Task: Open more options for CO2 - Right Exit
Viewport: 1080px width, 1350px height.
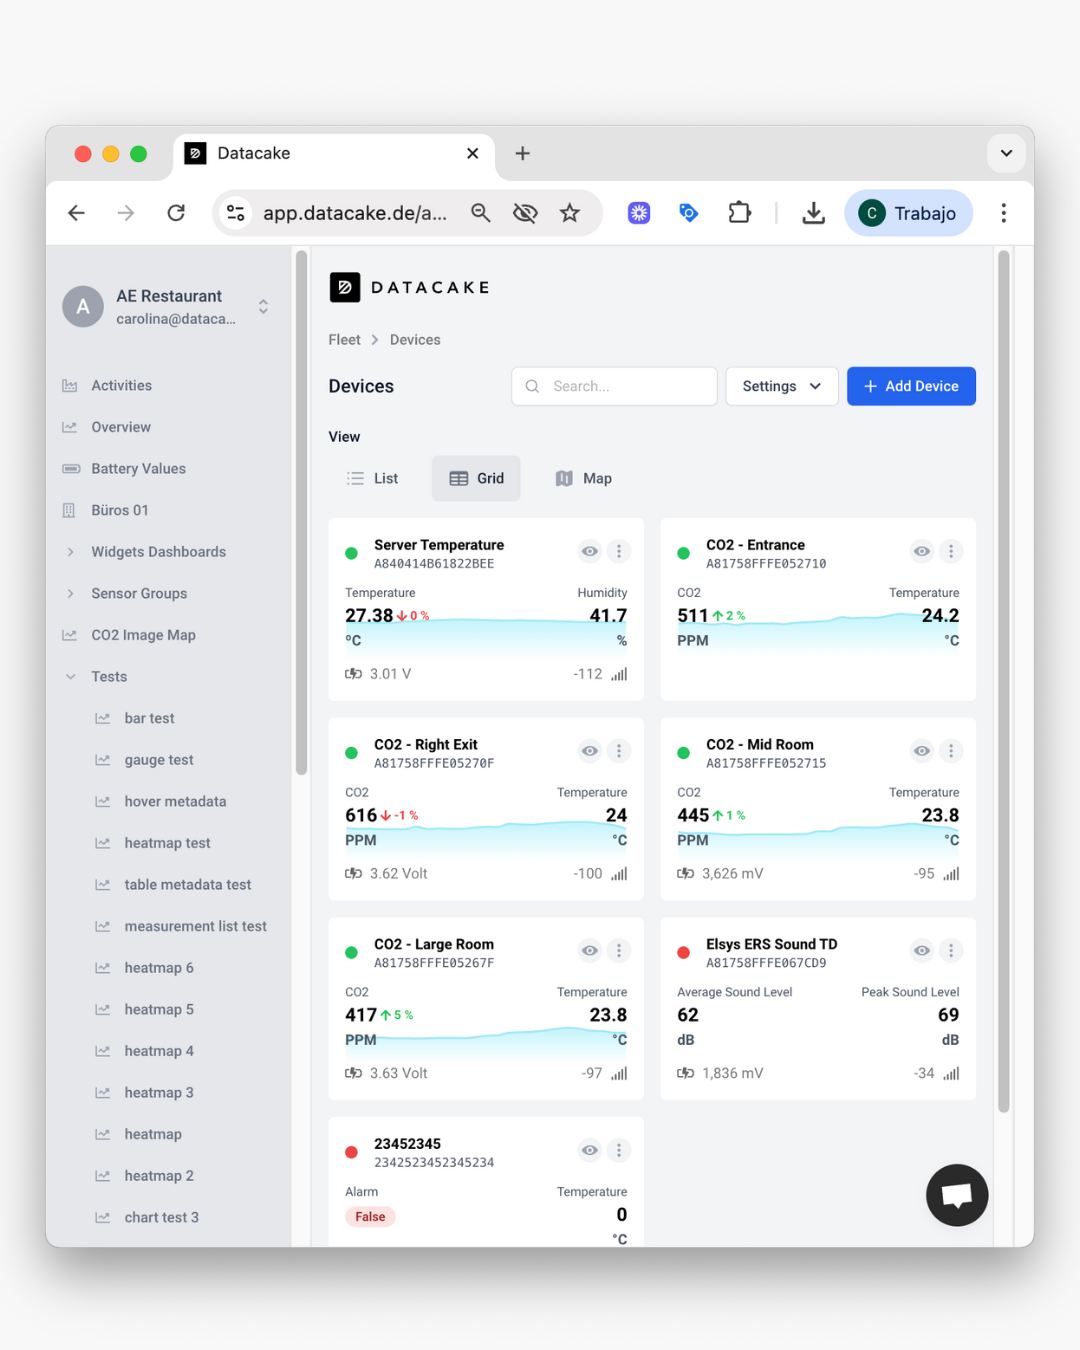Action: (619, 751)
